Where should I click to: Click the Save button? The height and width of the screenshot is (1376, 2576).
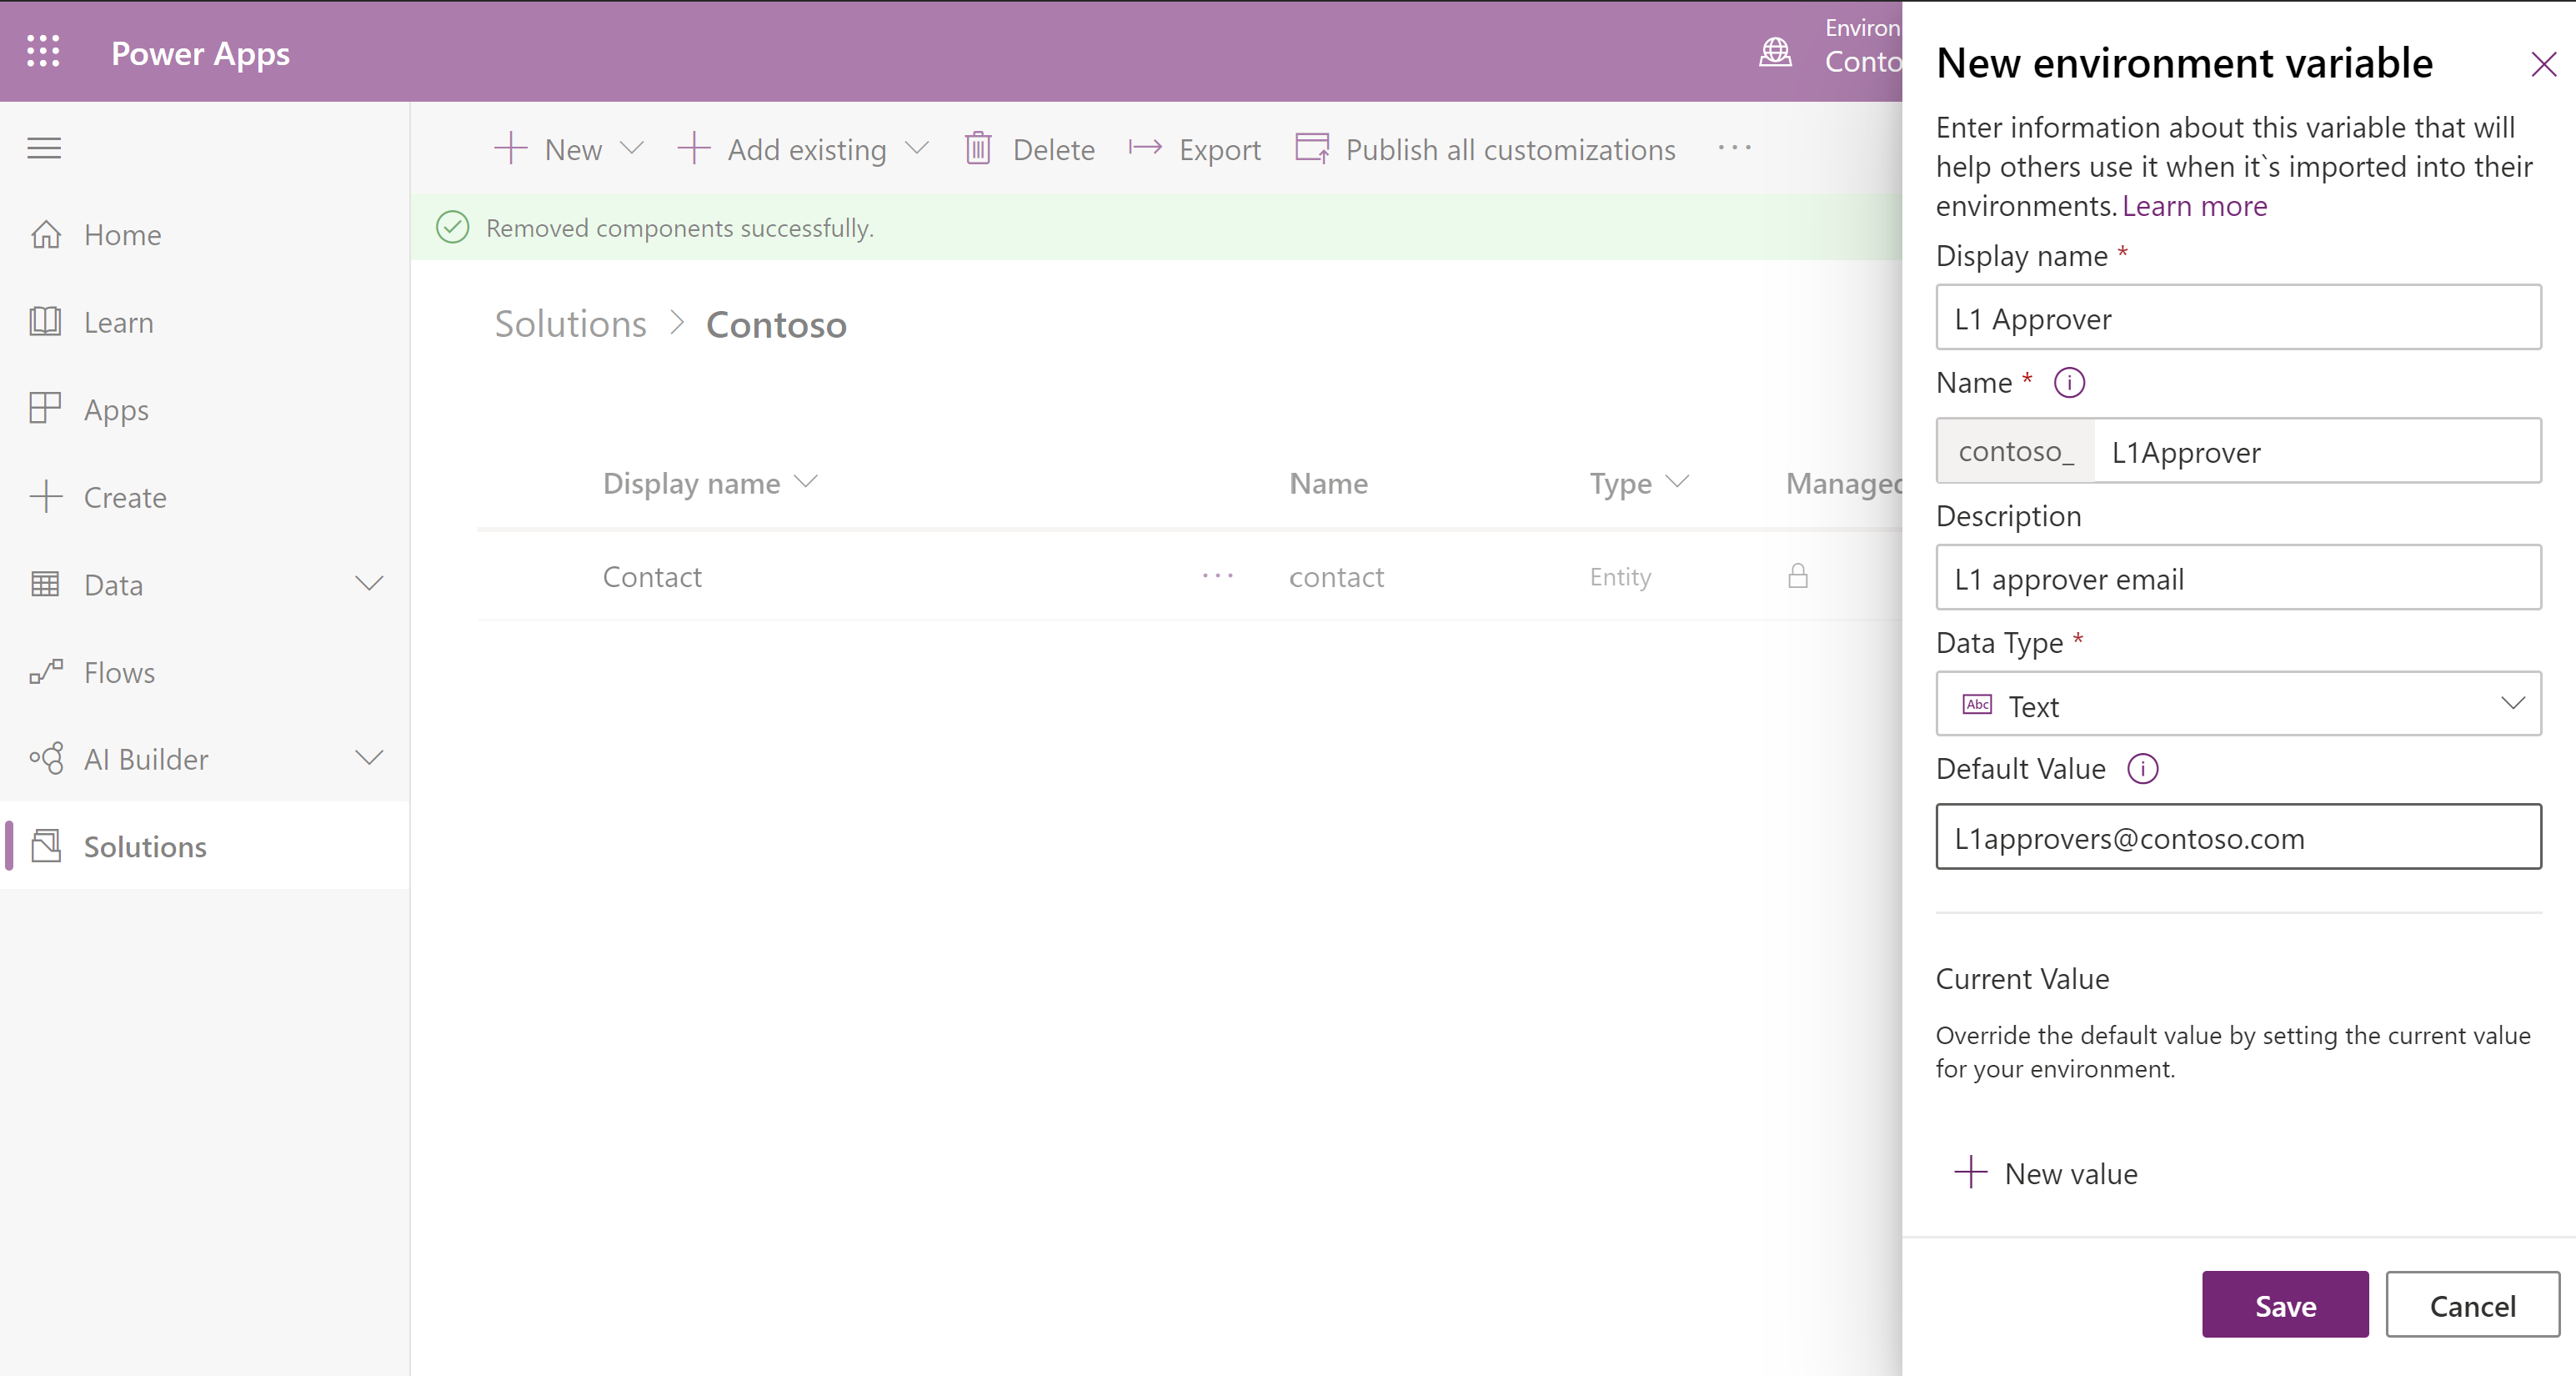pos(2283,1304)
